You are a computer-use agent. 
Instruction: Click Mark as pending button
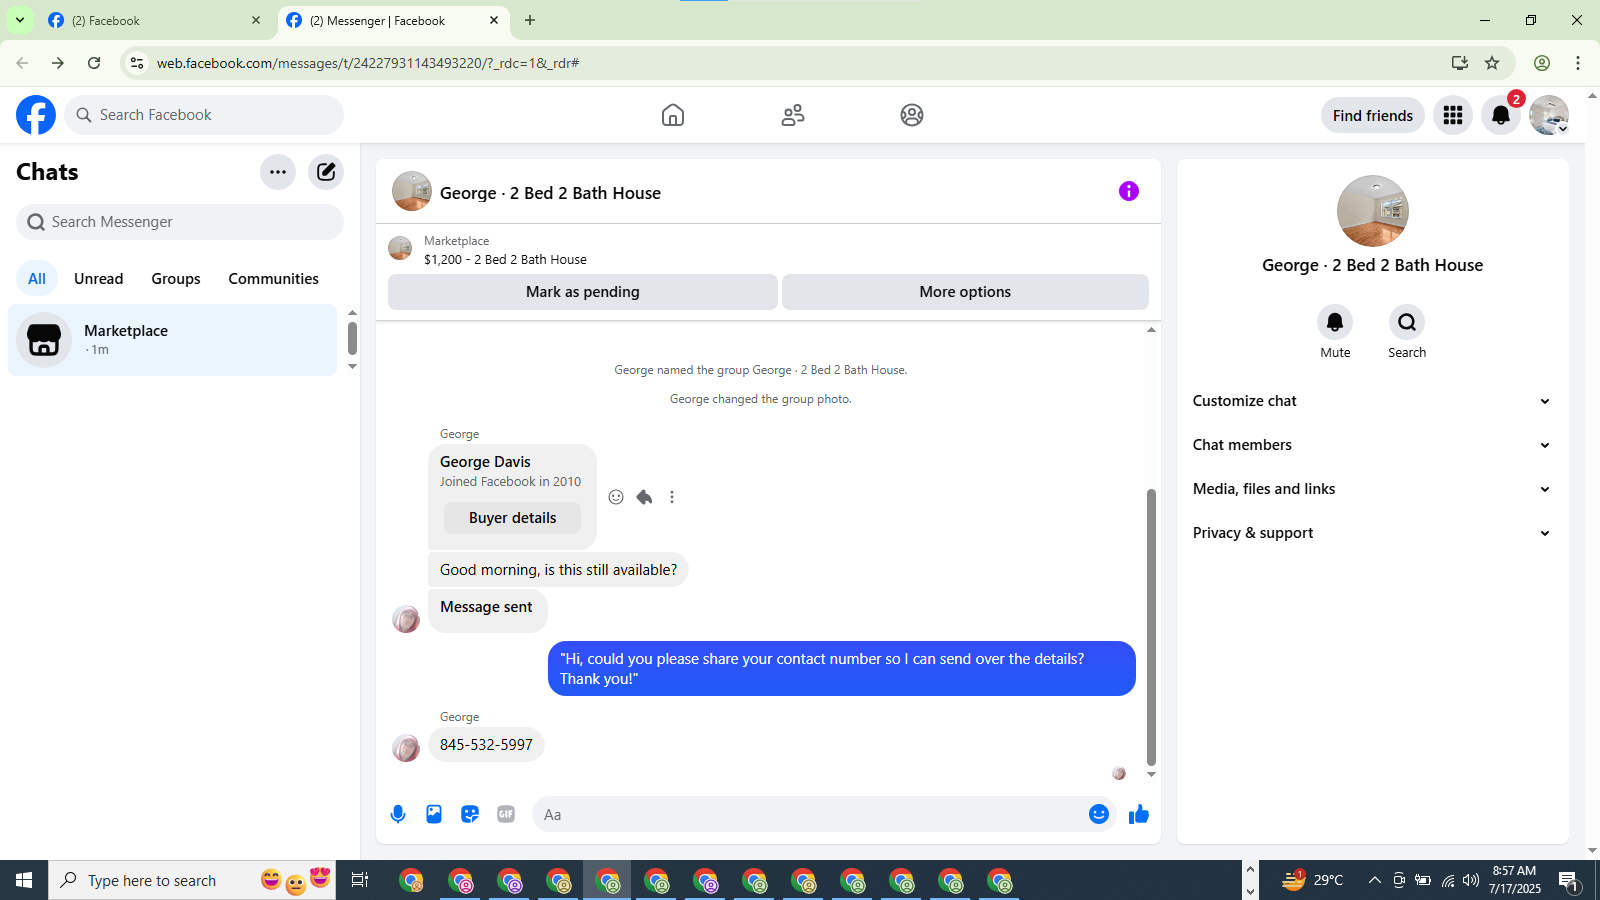pyautogui.click(x=583, y=292)
